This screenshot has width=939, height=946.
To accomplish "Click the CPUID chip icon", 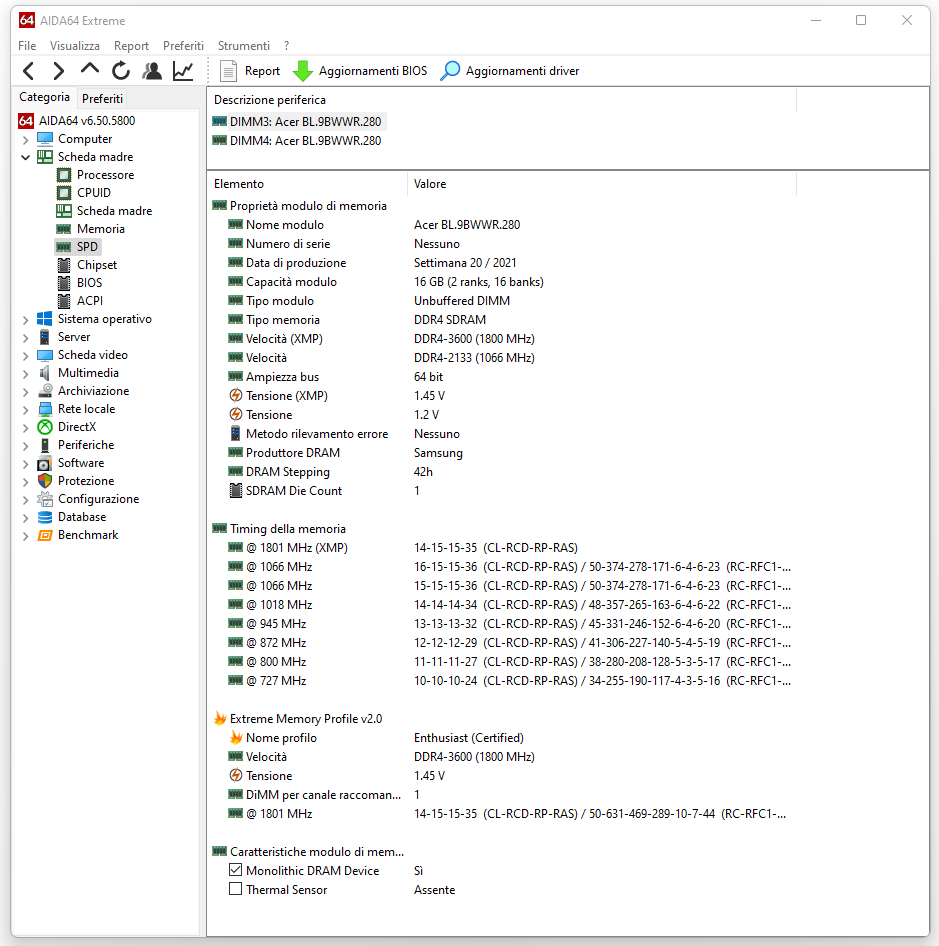I will point(64,193).
